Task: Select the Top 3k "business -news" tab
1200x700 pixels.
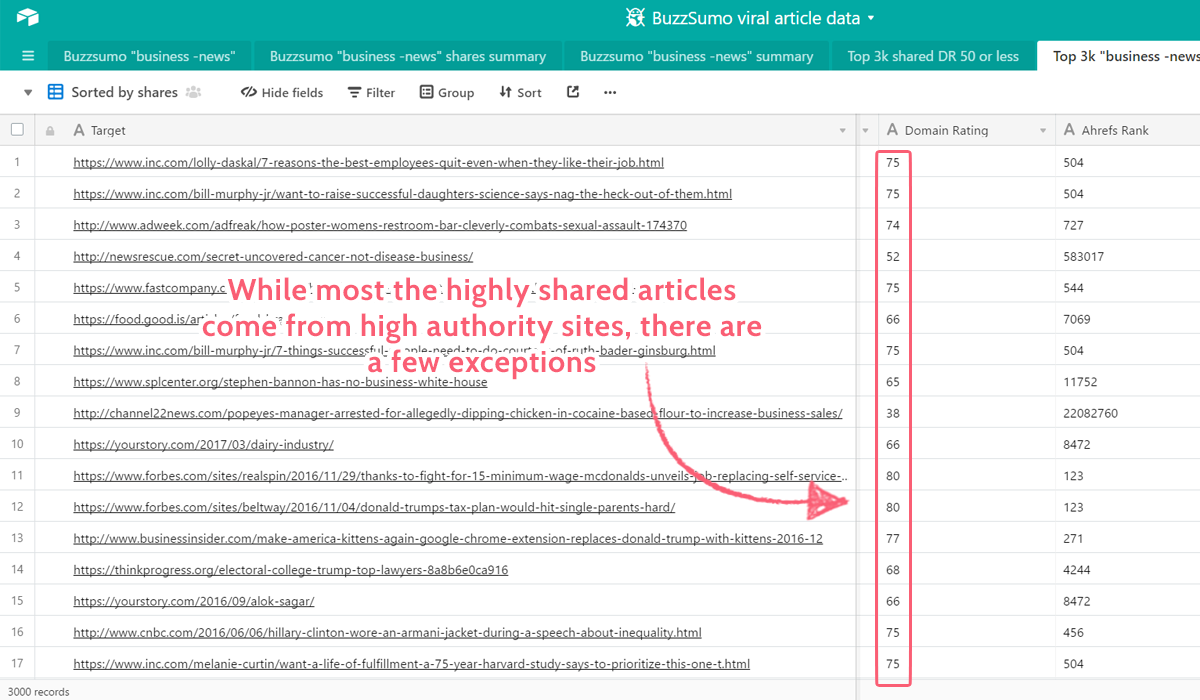Action: [x=1119, y=56]
